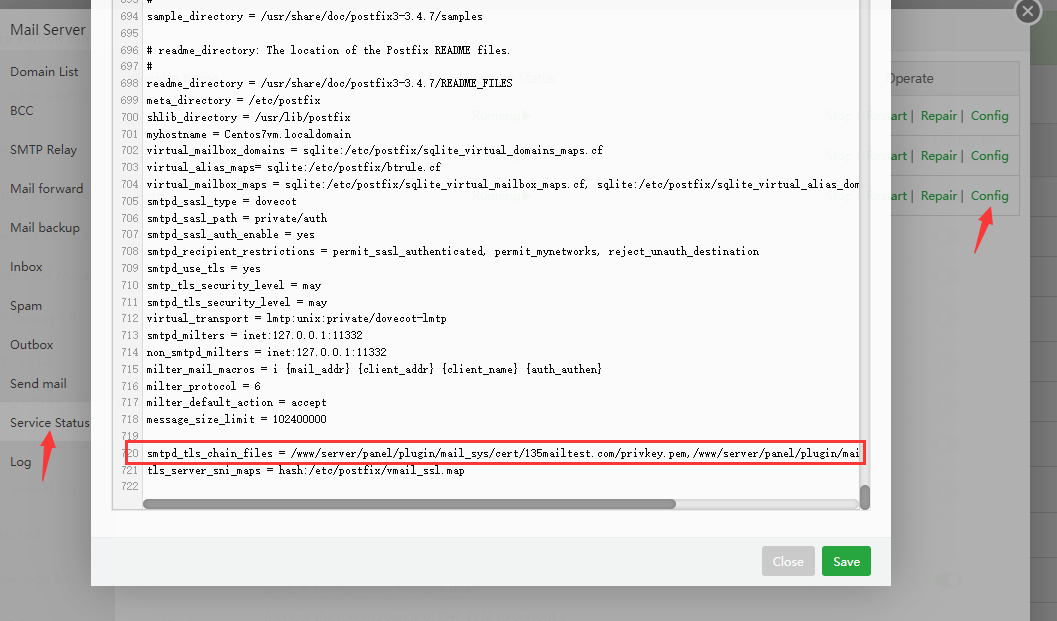
Task: Open Mail forward settings
Action: pos(47,189)
